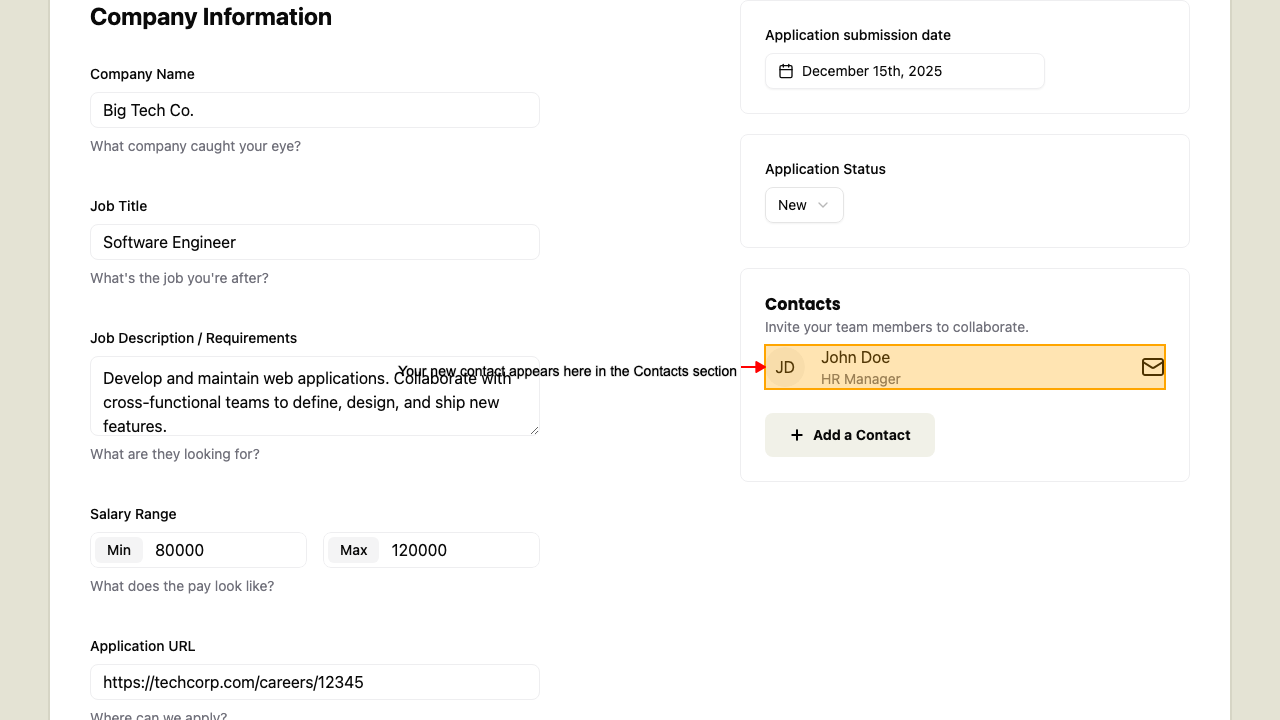This screenshot has height=720, width=1280.
Task: Click the envelope icon for John Doe
Action: 1152,367
